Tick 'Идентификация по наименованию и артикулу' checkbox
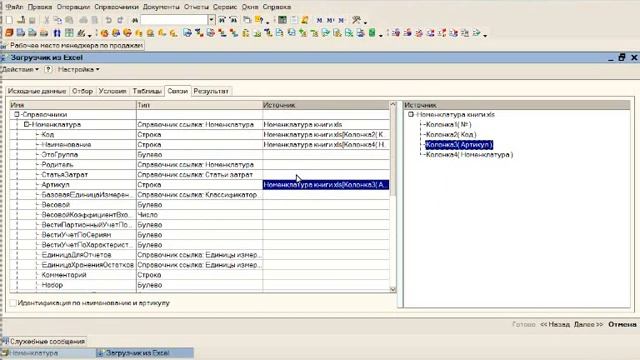Image resolution: width=640 pixels, height=360 pixels. (13, 303)
